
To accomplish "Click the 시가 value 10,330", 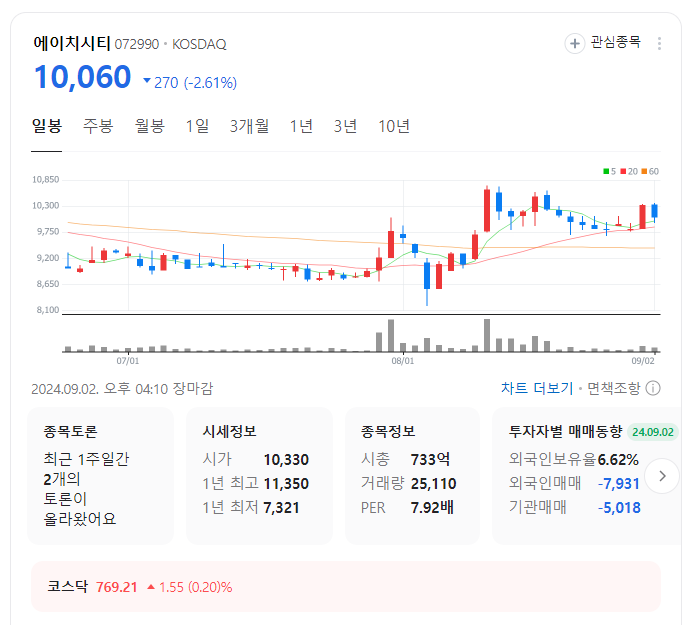I will coord(286,460).
